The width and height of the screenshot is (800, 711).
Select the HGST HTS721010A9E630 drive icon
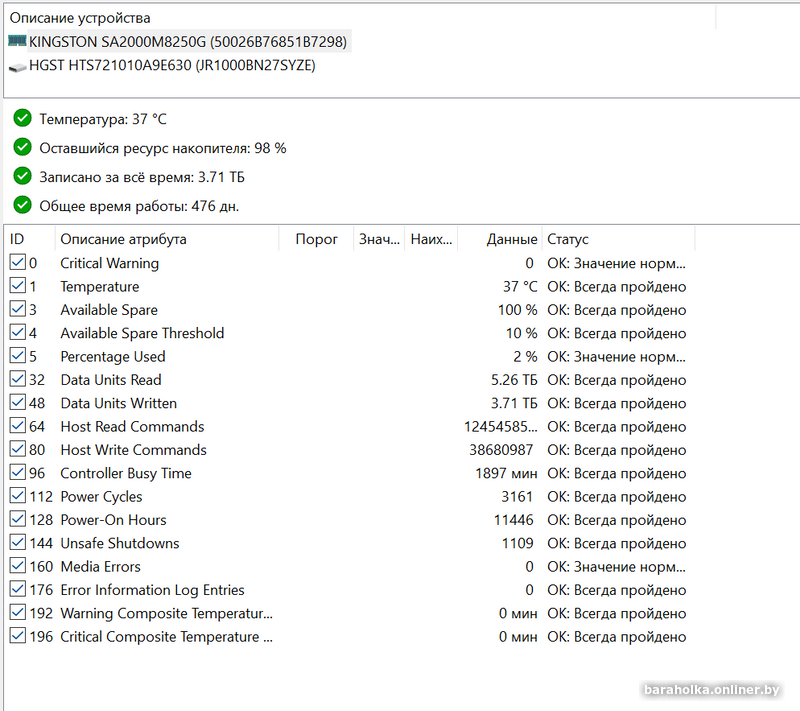pos(17,66)
